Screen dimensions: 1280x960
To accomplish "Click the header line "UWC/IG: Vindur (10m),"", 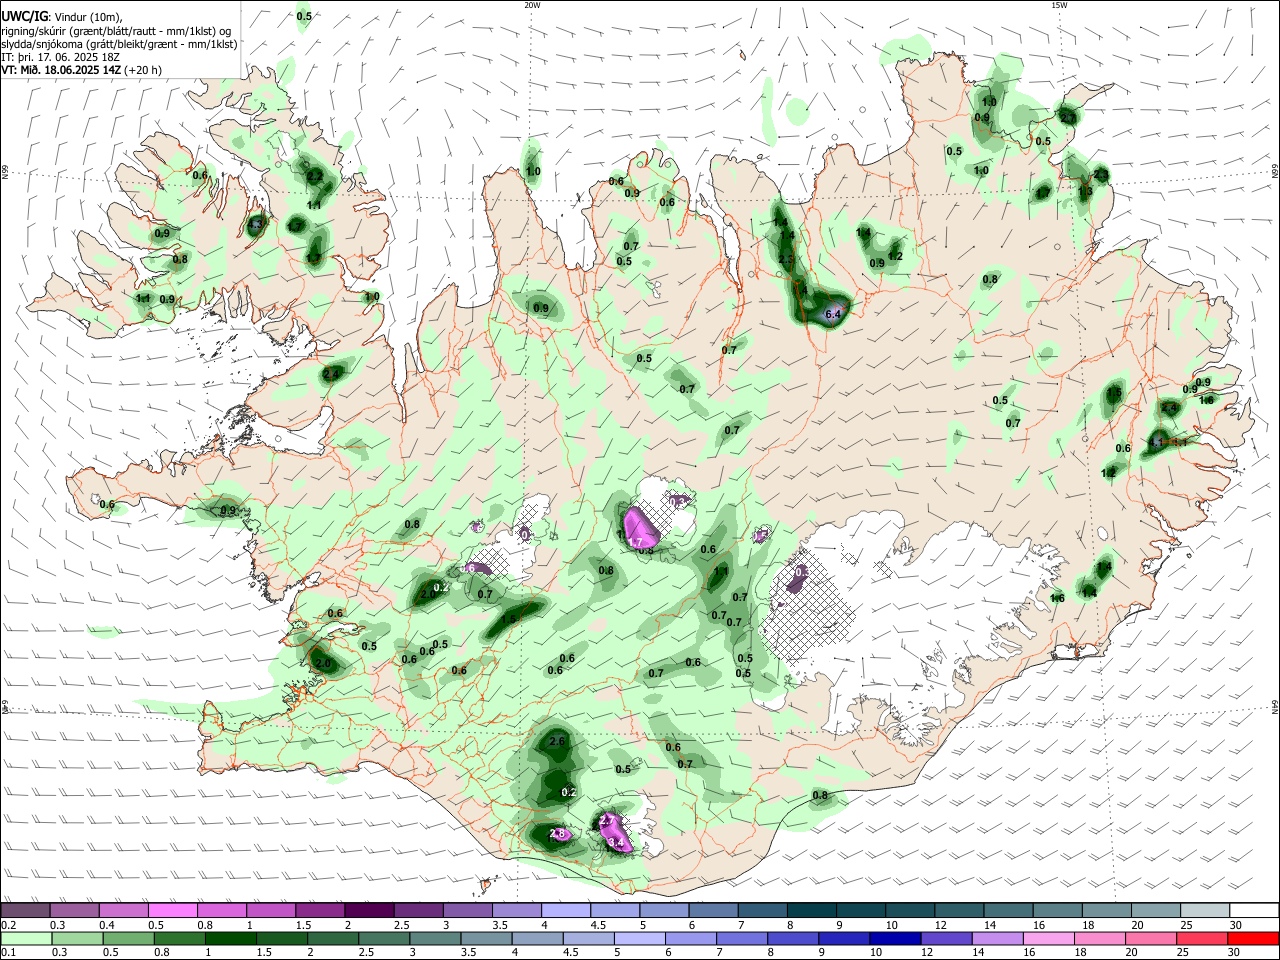I will [x=61, y=16].
